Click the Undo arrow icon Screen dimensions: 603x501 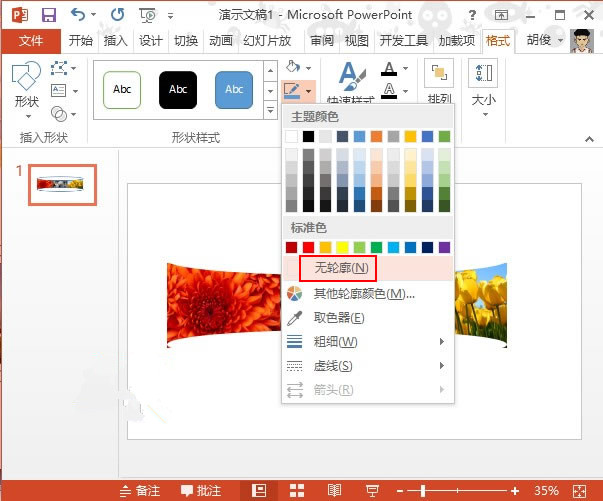tap(79, 15)
